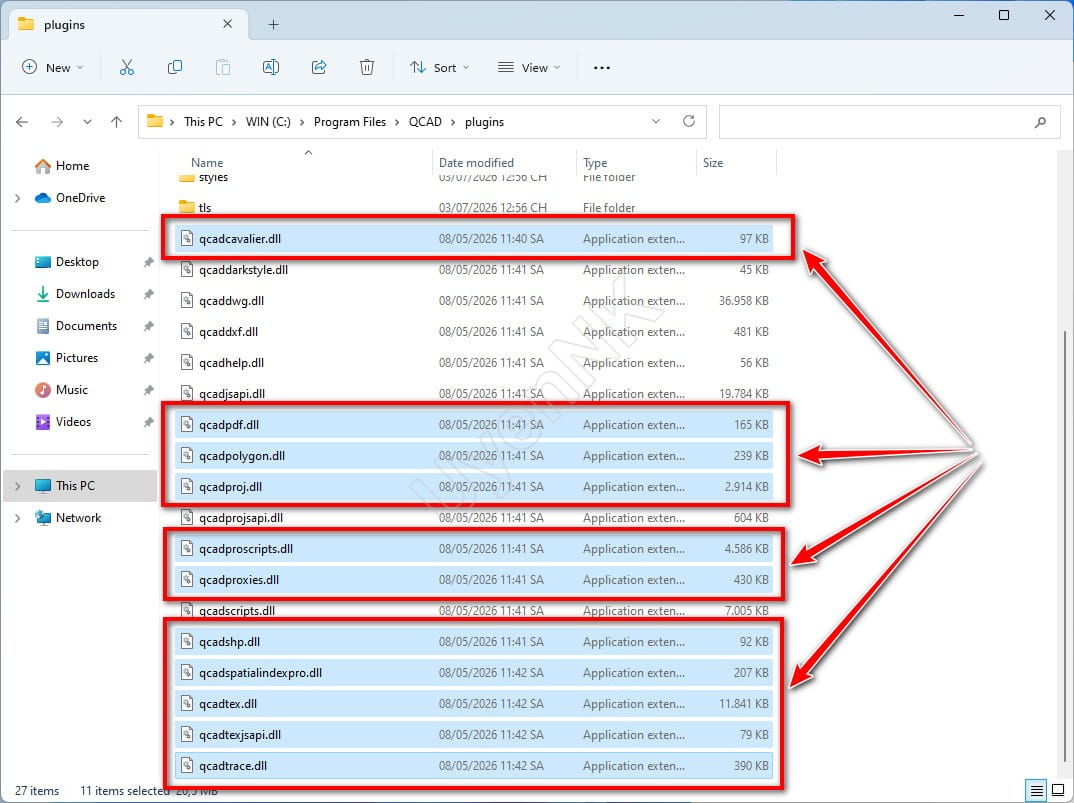Click the Copy icon in toolbar
This screenshot has width=1074, height=803.
175,67
